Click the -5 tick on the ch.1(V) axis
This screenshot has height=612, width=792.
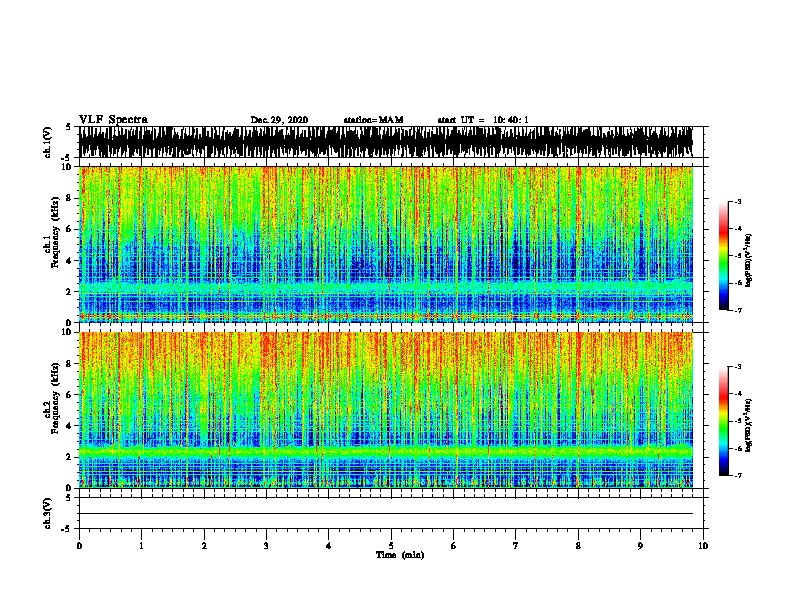click(x=66, y=158)
